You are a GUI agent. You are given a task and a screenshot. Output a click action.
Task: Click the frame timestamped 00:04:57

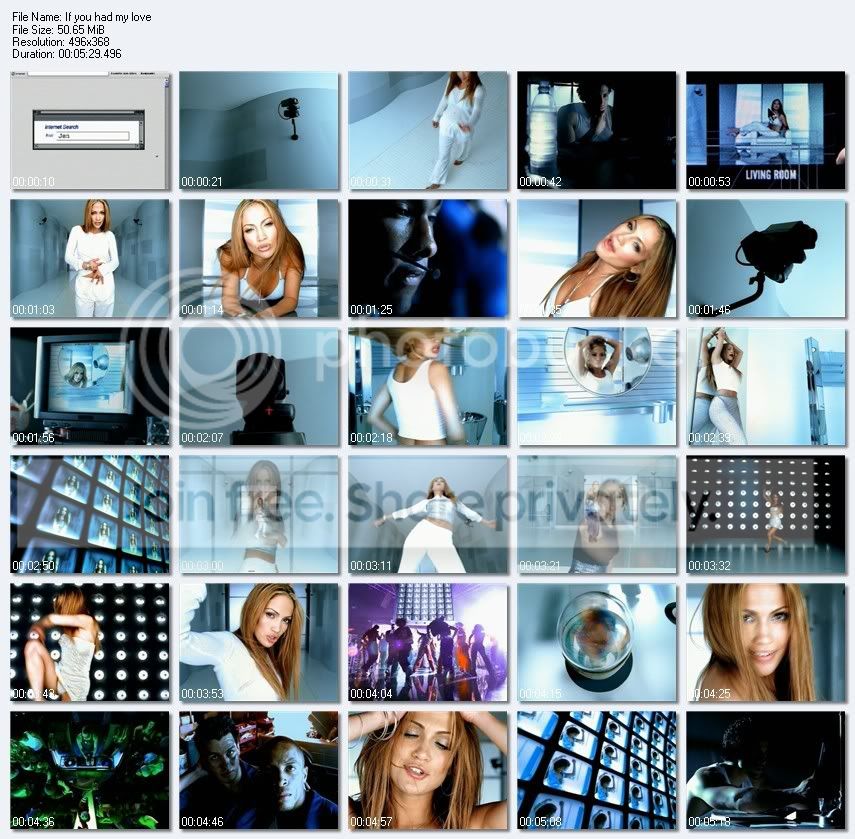(x=428, y=770)
